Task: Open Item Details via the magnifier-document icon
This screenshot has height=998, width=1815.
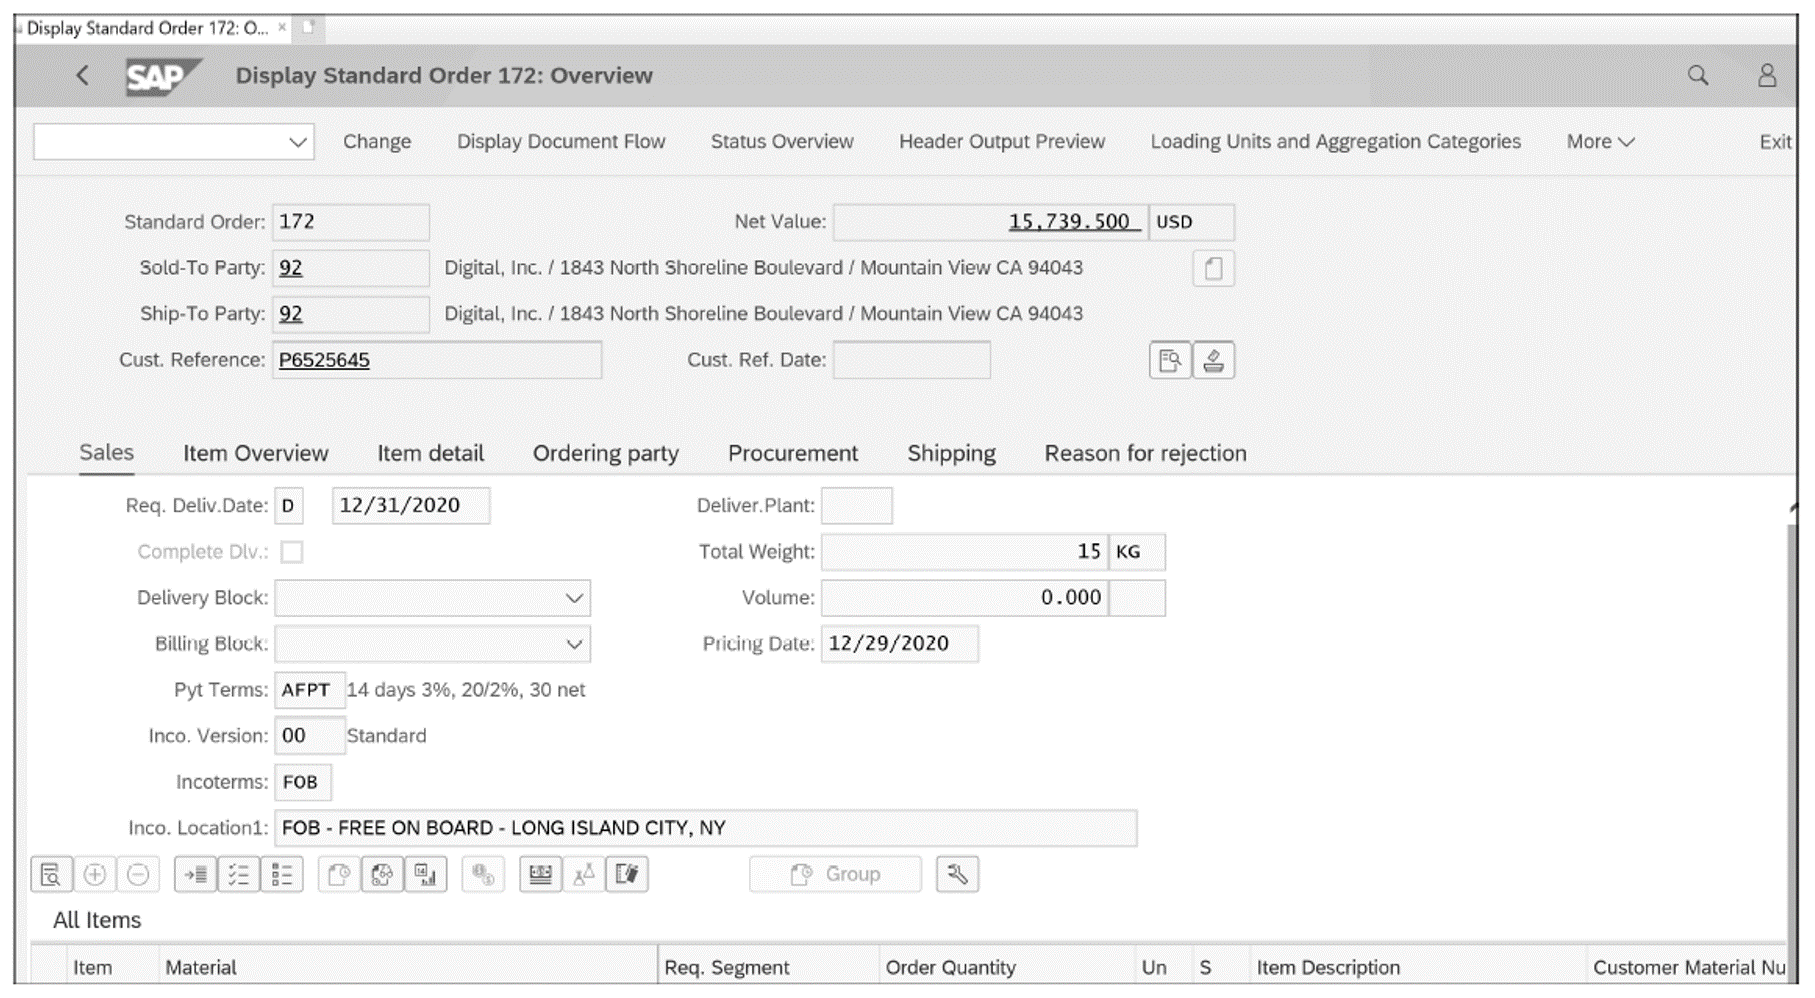Action: (x=50, y=873)
